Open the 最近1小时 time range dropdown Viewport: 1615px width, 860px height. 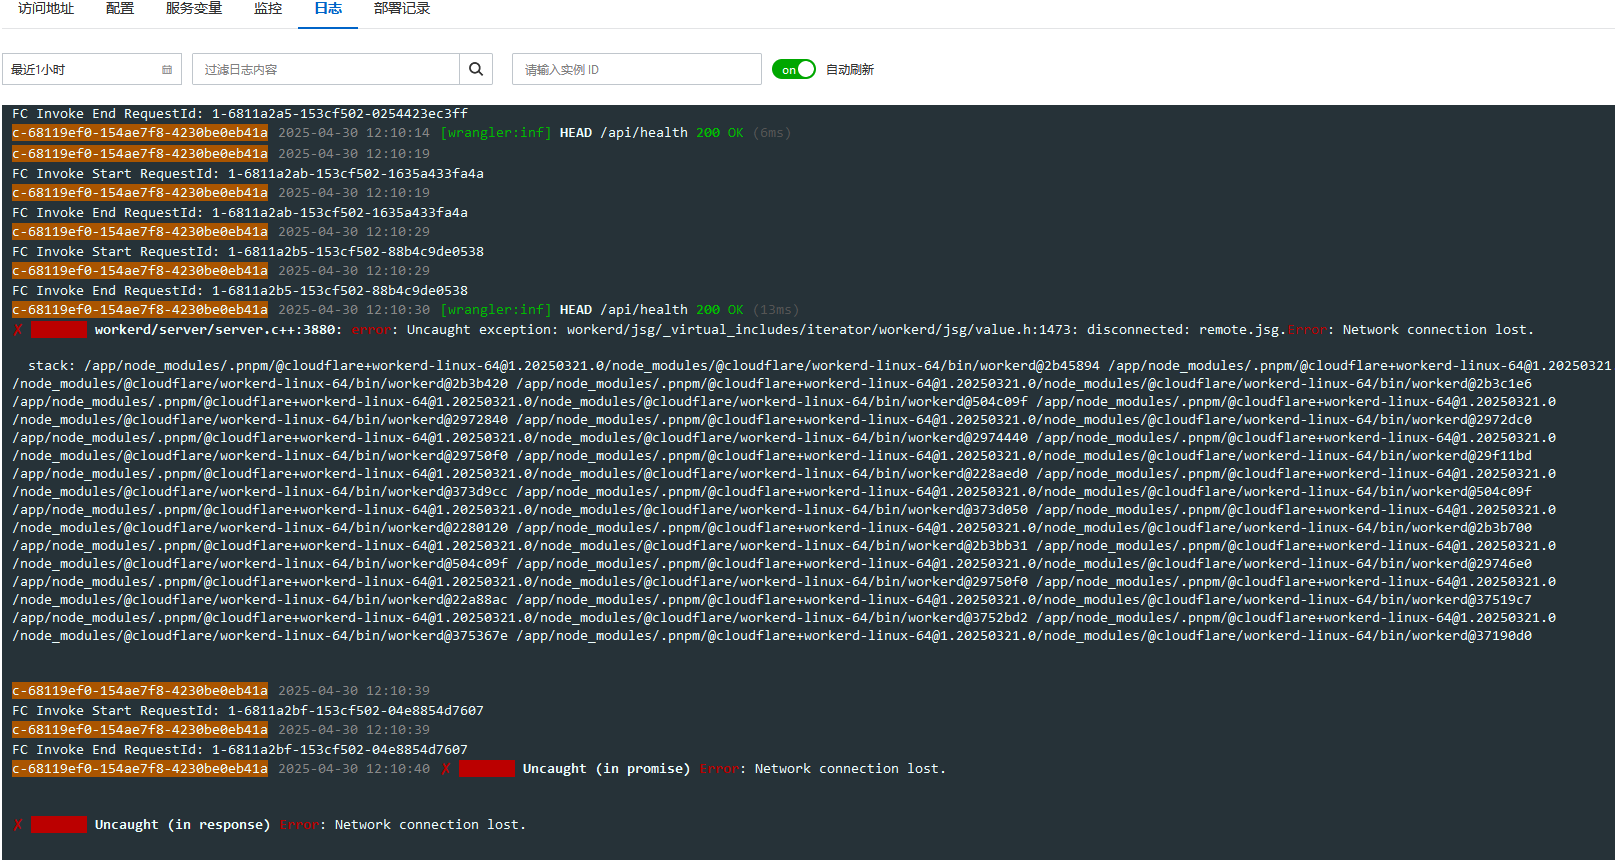(92, 69)
